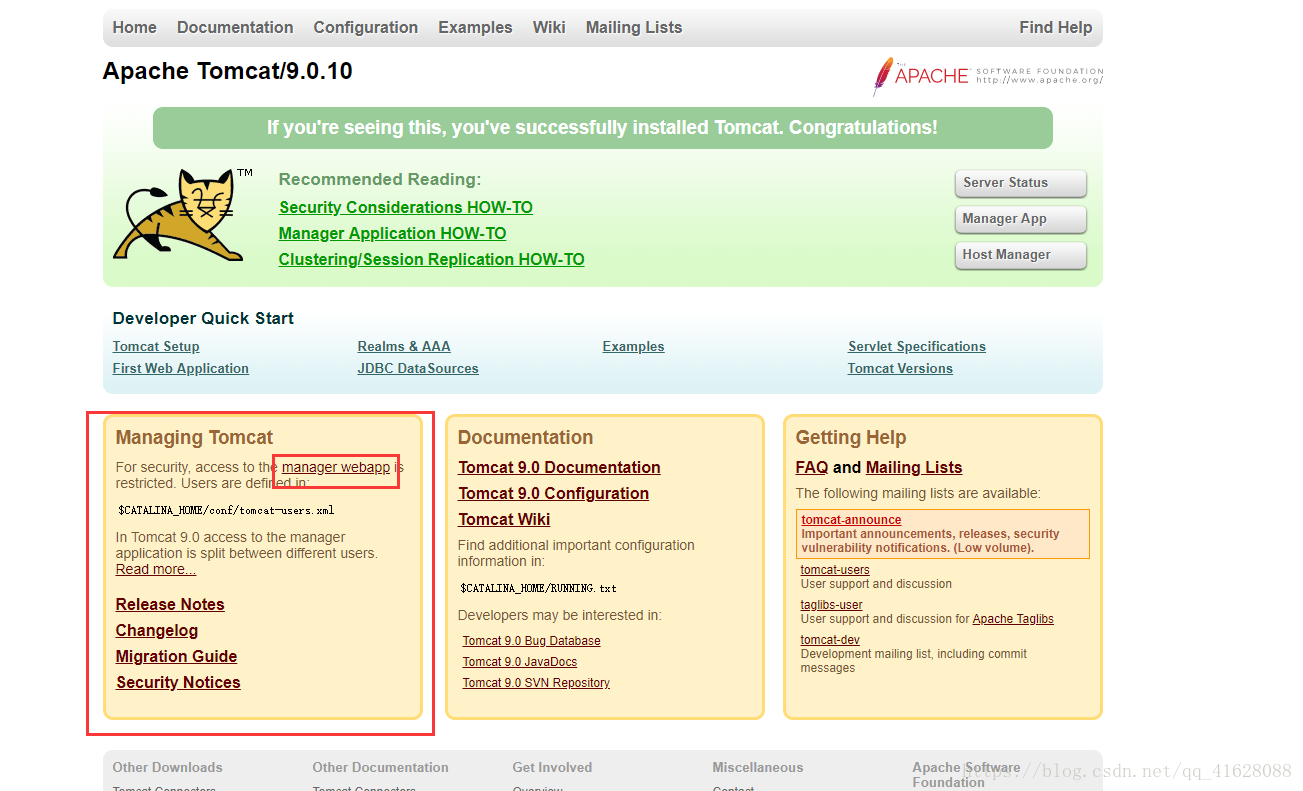Image resolution: width=1303 pixels, height=791 pixels.
Task: Open the Examples nav item in top bar
Action: (x=475, y=28)
